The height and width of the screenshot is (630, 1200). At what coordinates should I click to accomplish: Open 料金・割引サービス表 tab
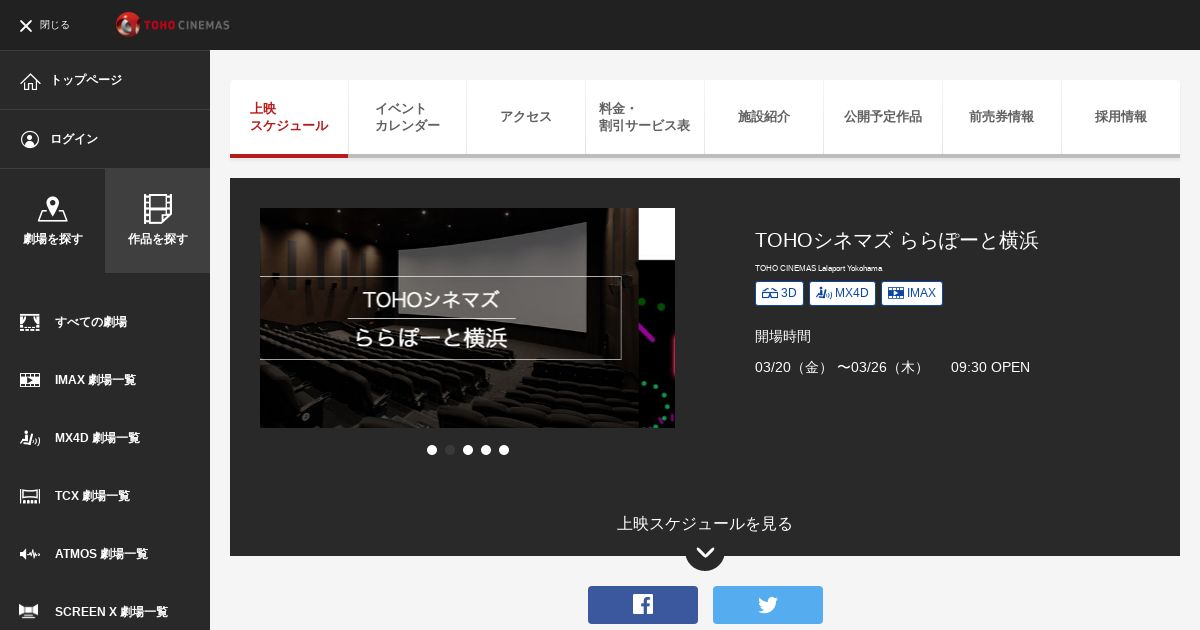[x=645, y=118]
